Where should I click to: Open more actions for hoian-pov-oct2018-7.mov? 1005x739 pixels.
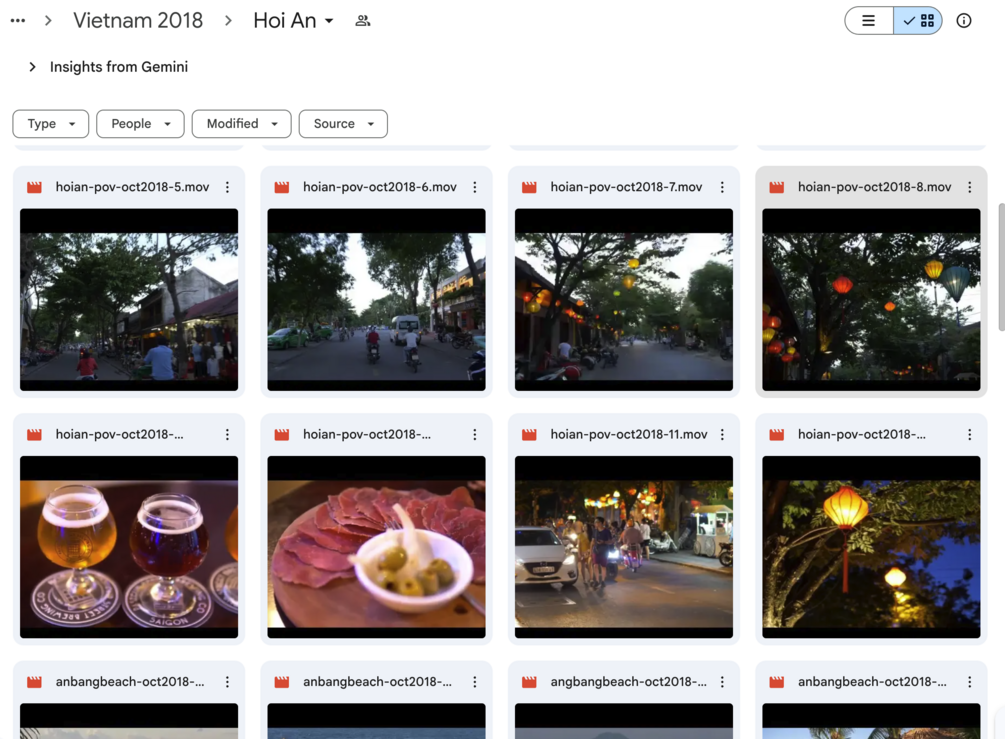722,187
